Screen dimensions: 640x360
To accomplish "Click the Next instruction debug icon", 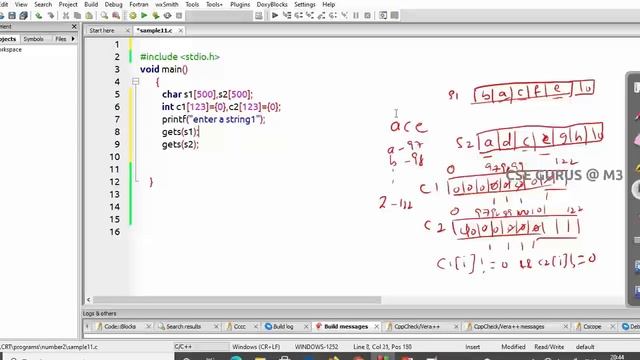I will pos(333,16).
